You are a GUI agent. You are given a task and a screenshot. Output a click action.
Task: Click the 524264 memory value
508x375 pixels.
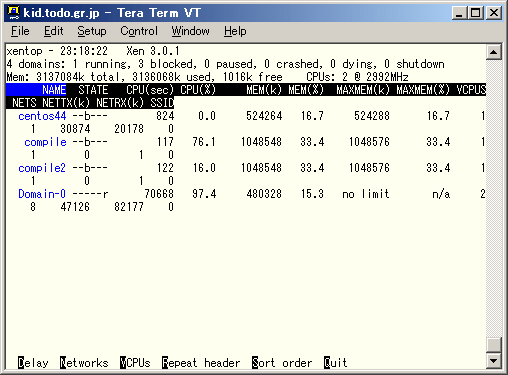pyautogui.click(x=264, y=116)
